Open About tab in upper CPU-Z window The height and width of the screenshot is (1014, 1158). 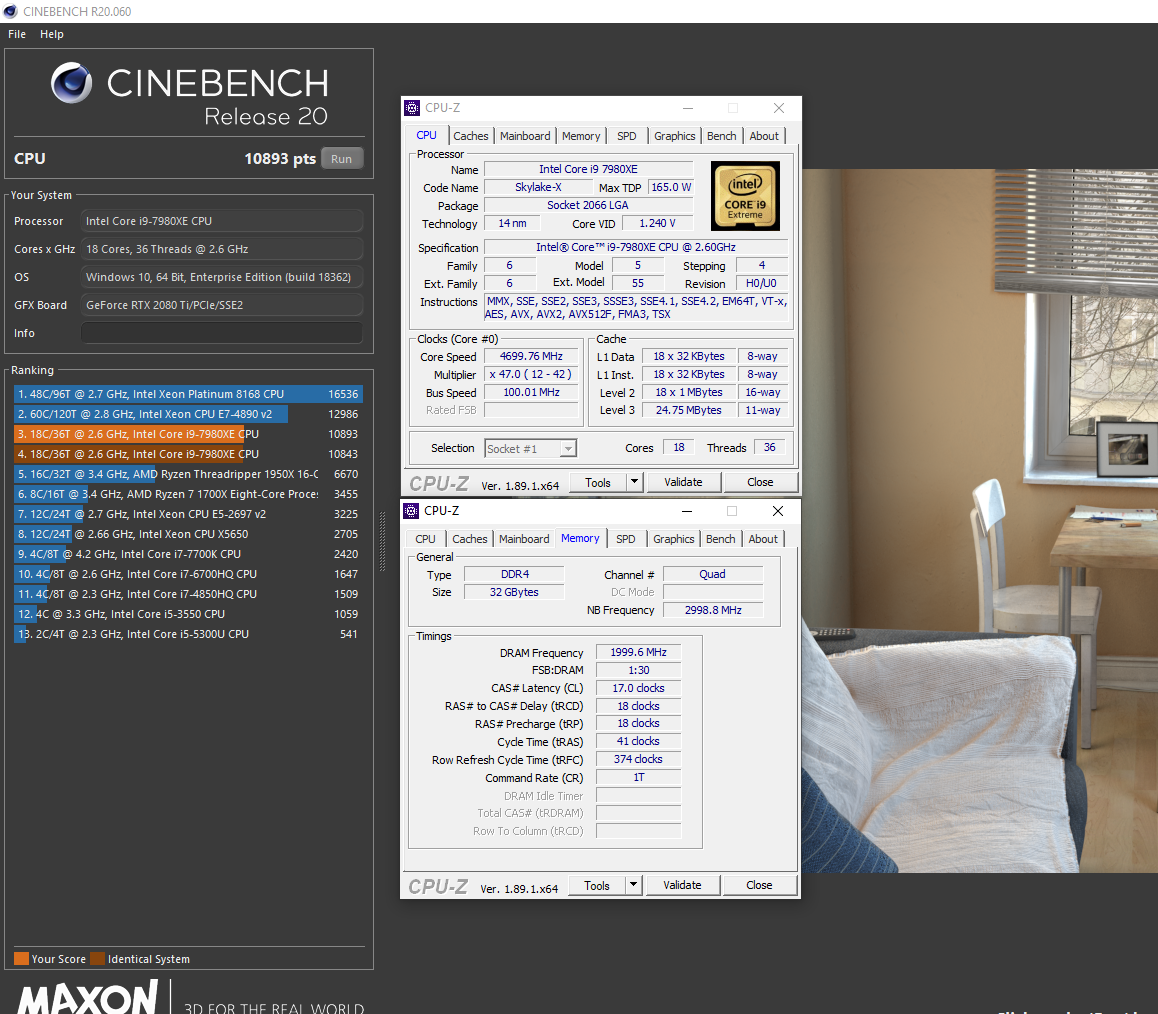(764, 136)
